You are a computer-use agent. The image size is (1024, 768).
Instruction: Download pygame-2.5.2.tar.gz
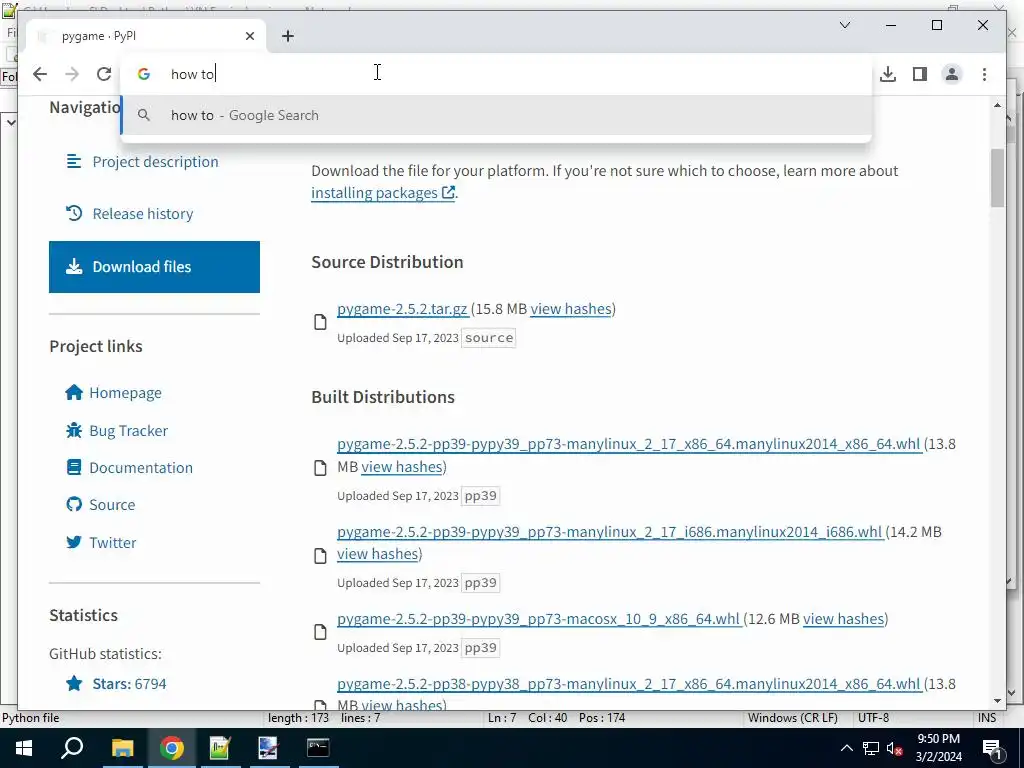(402, 309)
